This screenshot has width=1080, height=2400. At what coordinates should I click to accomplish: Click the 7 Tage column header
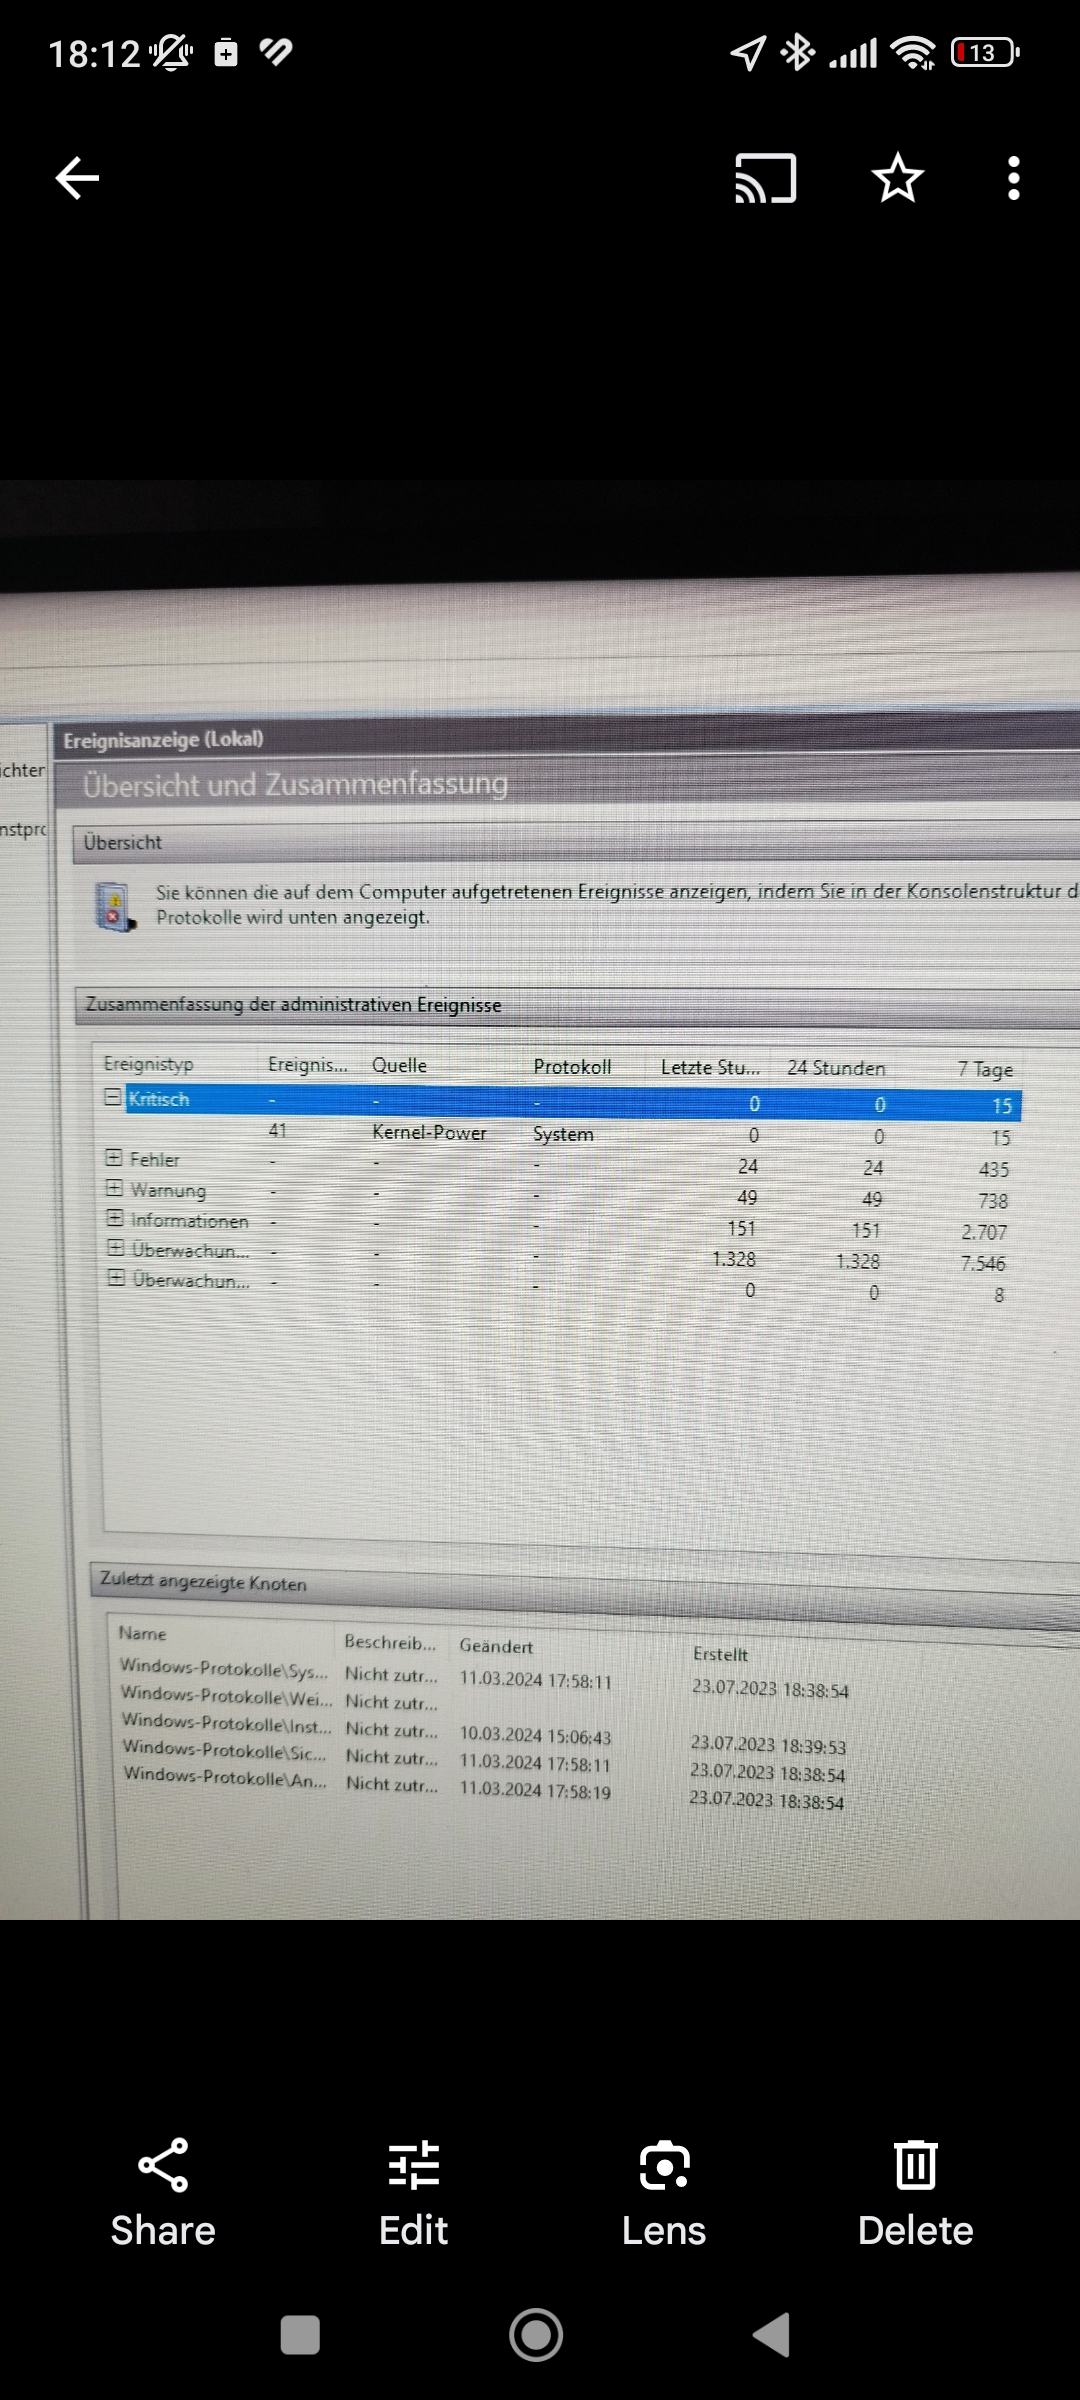pyautogui.click(x=985, y=1069)
